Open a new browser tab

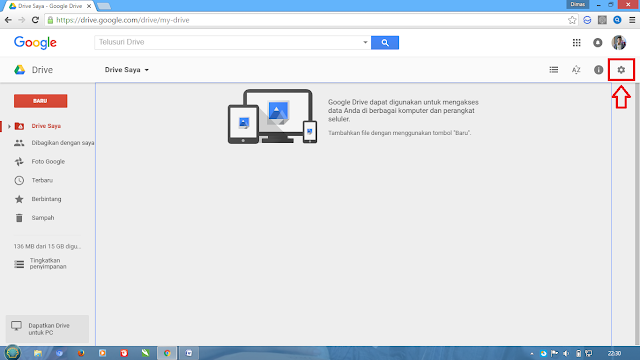point(104,6)
